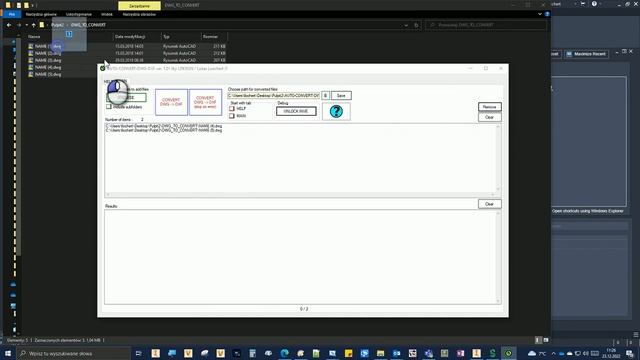The image size is (640, 360).
Task: Open Outlook from the taskbar
Action: (x=396, y=353)
